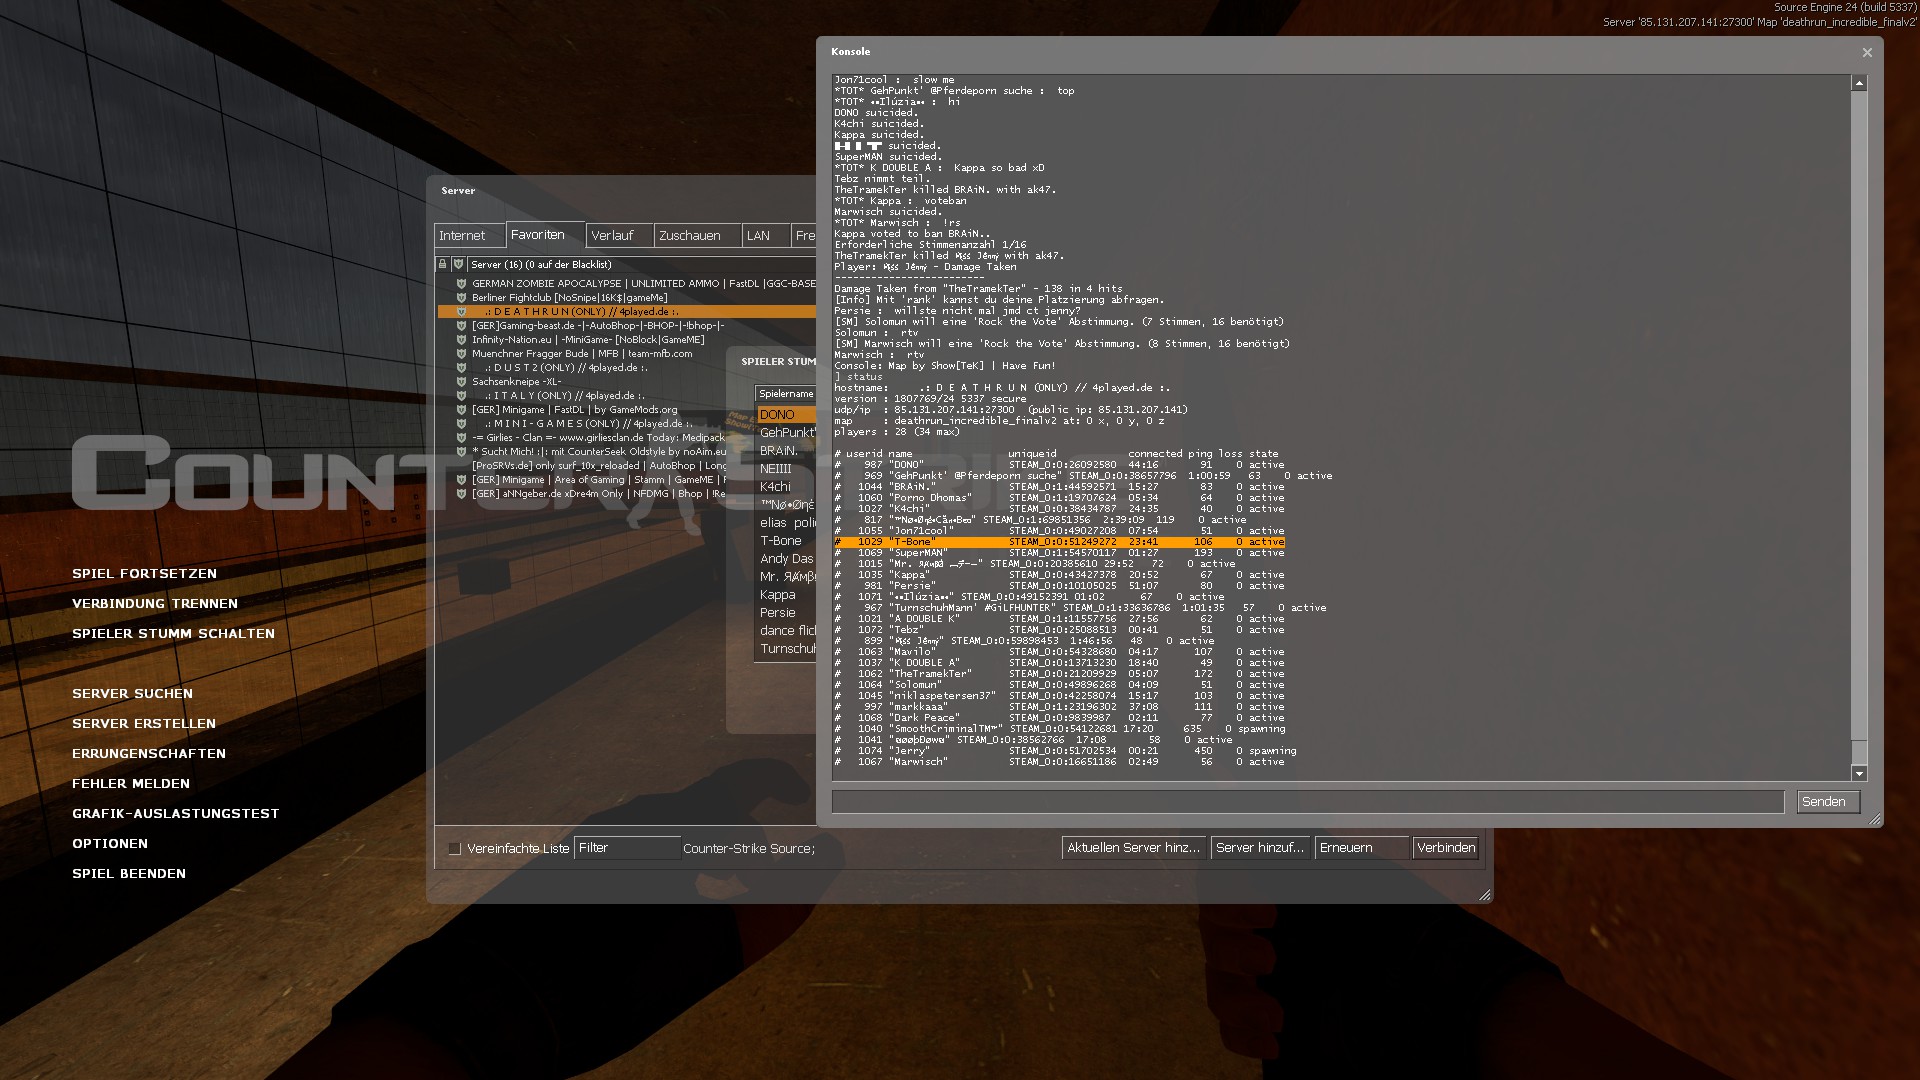Select Spiel fortsetzen in main menu

tap(144, 574)
